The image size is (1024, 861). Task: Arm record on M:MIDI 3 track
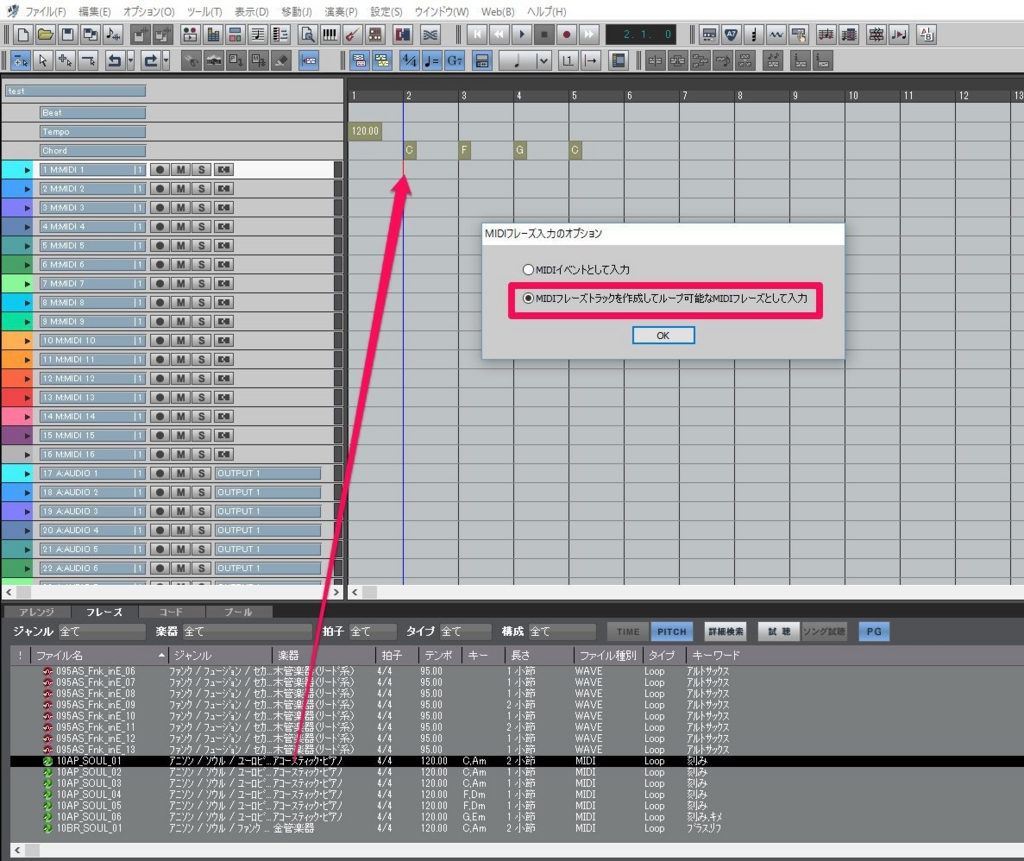point(159,208)
